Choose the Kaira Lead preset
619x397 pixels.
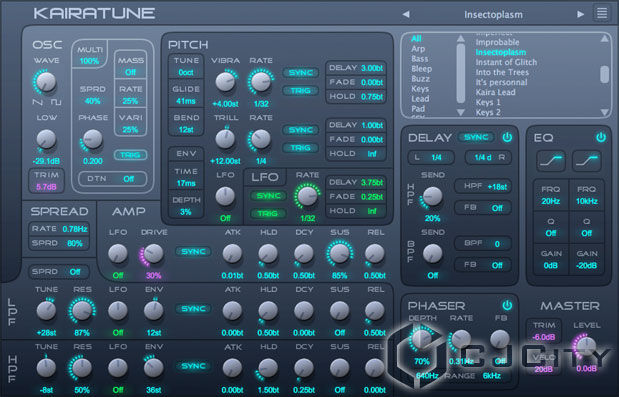click(495, 92)
